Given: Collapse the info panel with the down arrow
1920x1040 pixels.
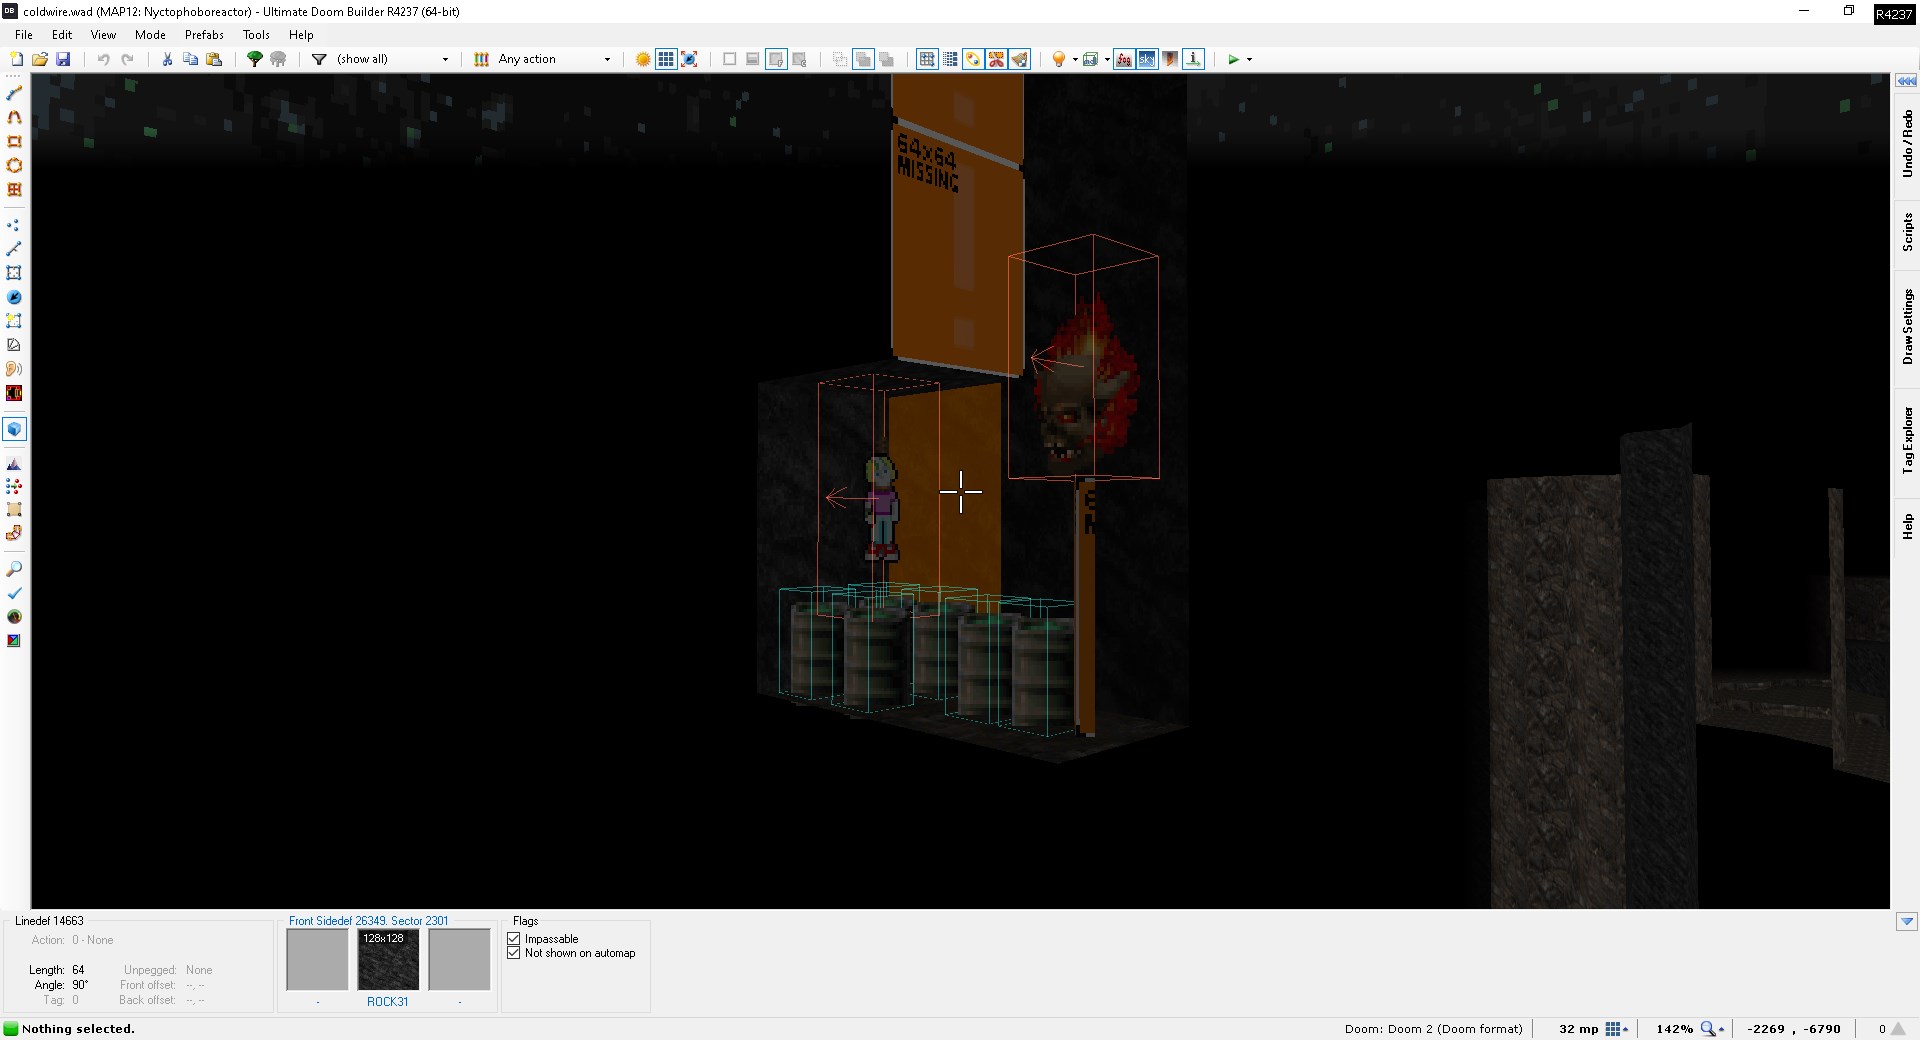Looking at the screenshot, I should point(1906,921).
